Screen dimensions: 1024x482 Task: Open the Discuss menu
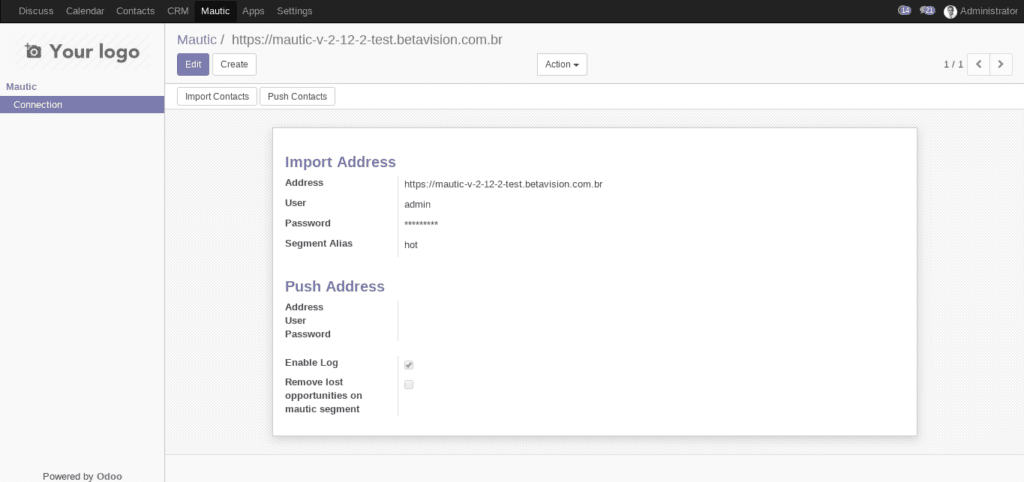coord(36,11)
